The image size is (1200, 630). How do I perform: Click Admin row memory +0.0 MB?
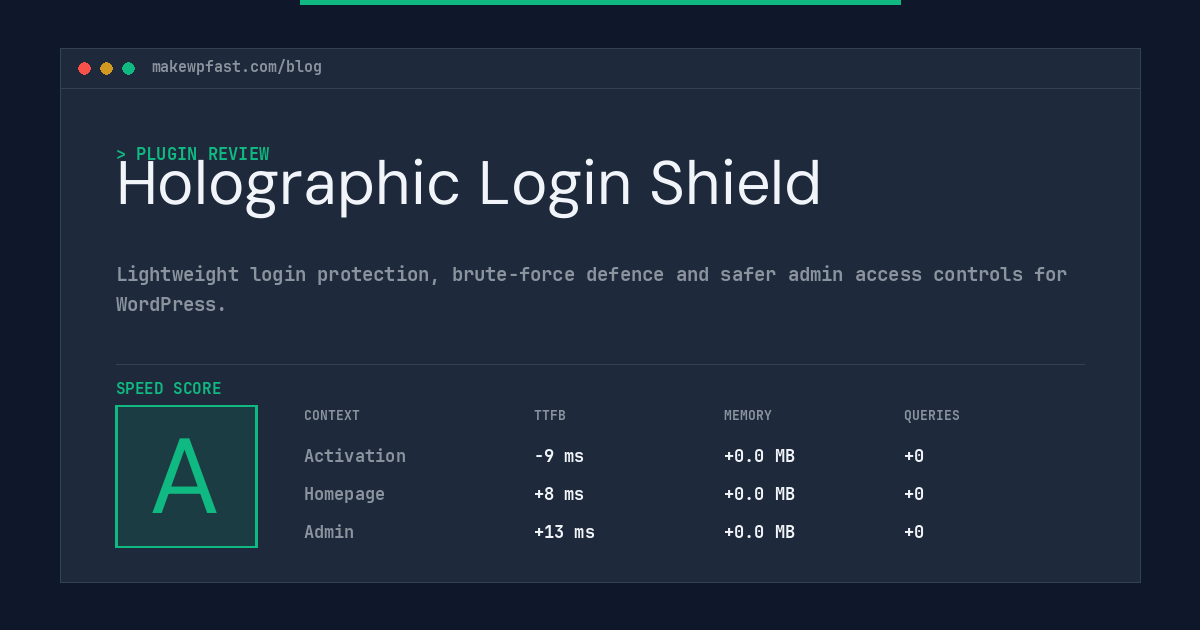[x=759, y=532]
